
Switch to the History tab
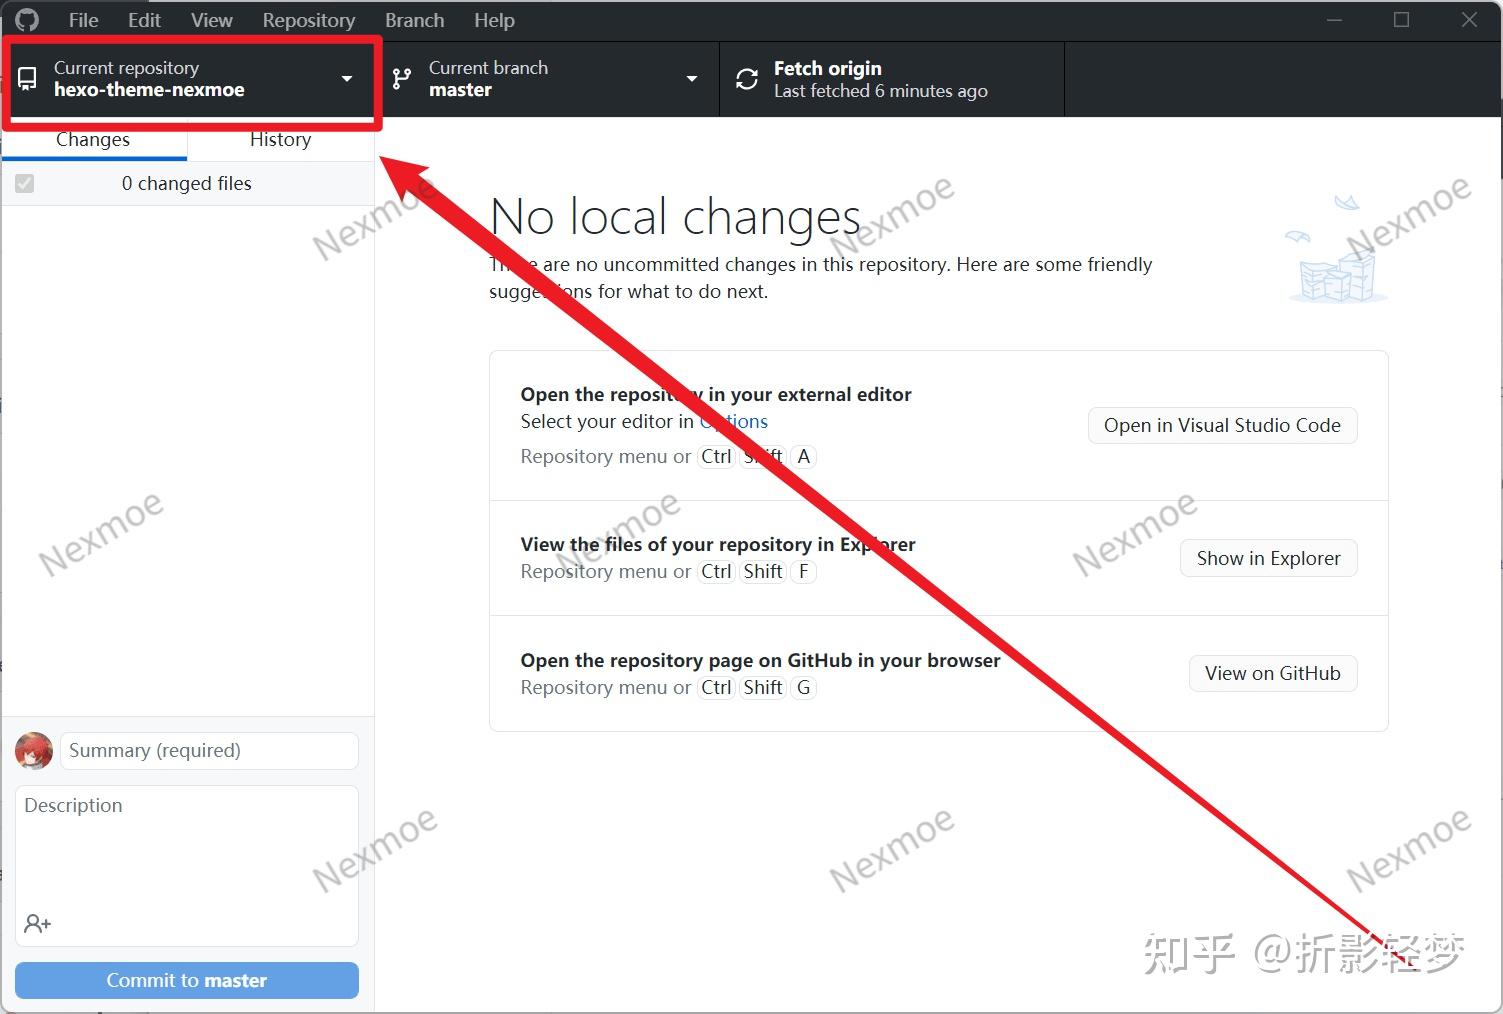click(280, 140)
